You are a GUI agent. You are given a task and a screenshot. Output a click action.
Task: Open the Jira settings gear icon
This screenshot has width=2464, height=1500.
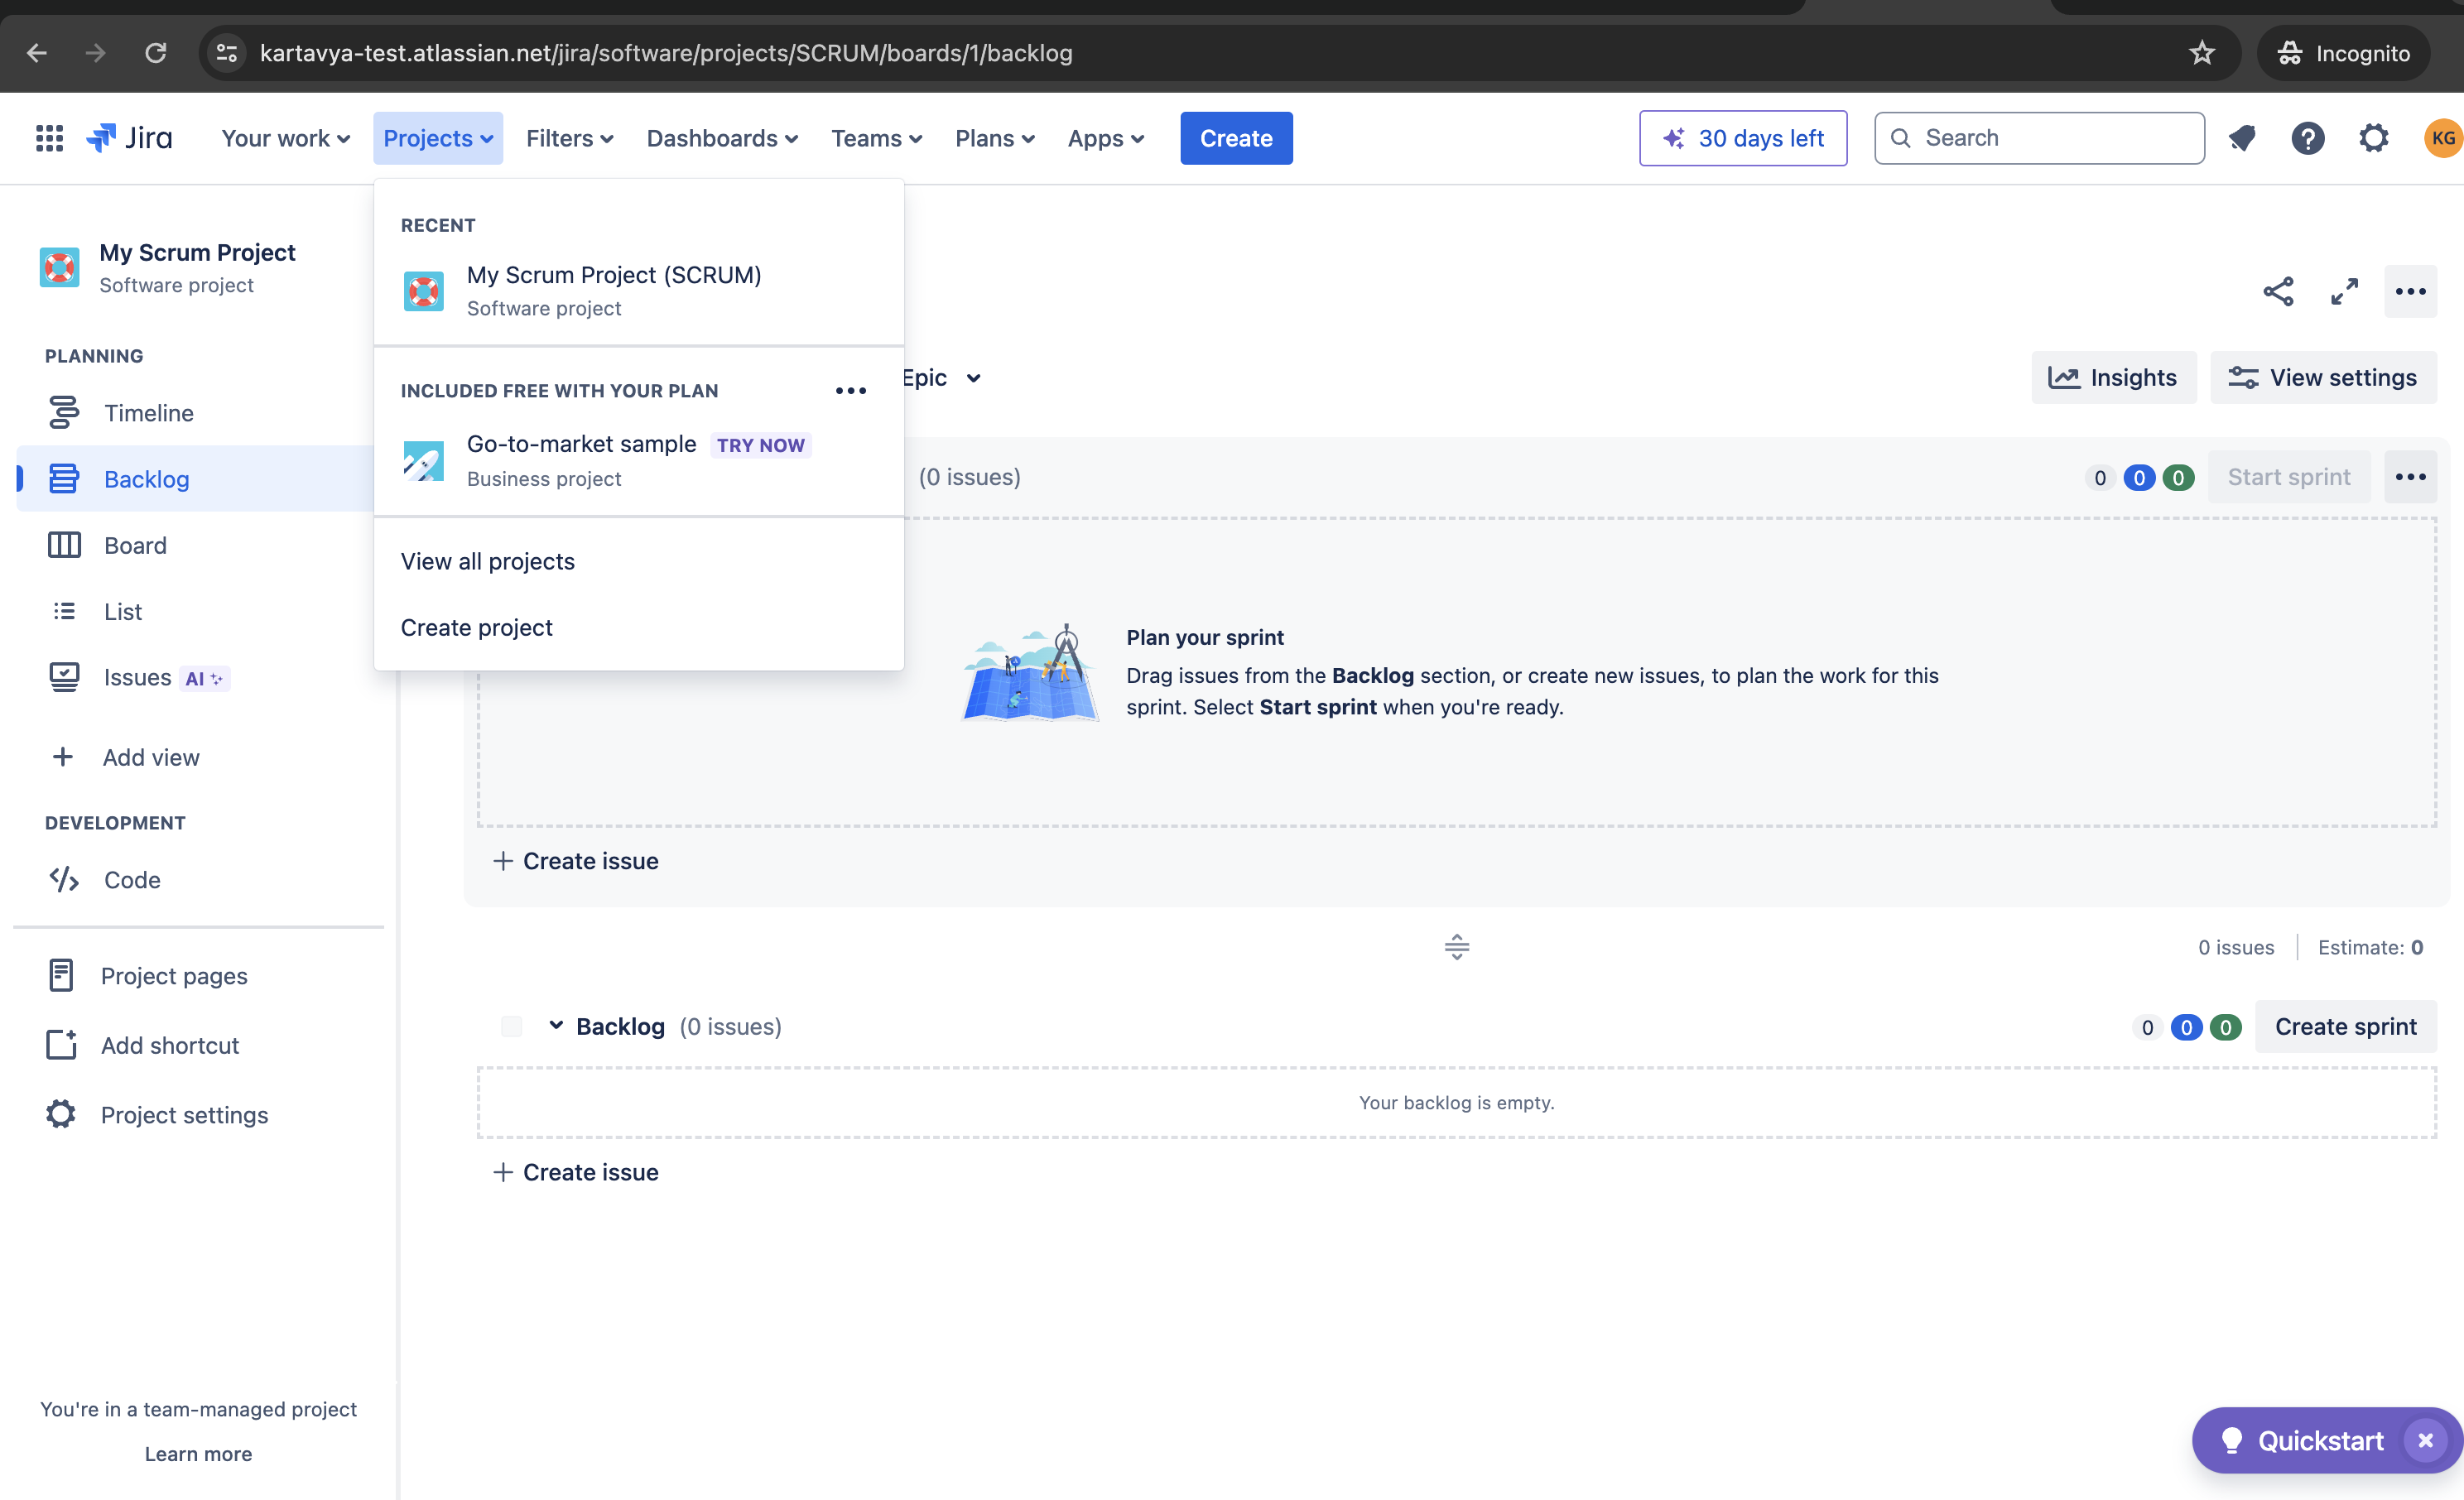2374,138
